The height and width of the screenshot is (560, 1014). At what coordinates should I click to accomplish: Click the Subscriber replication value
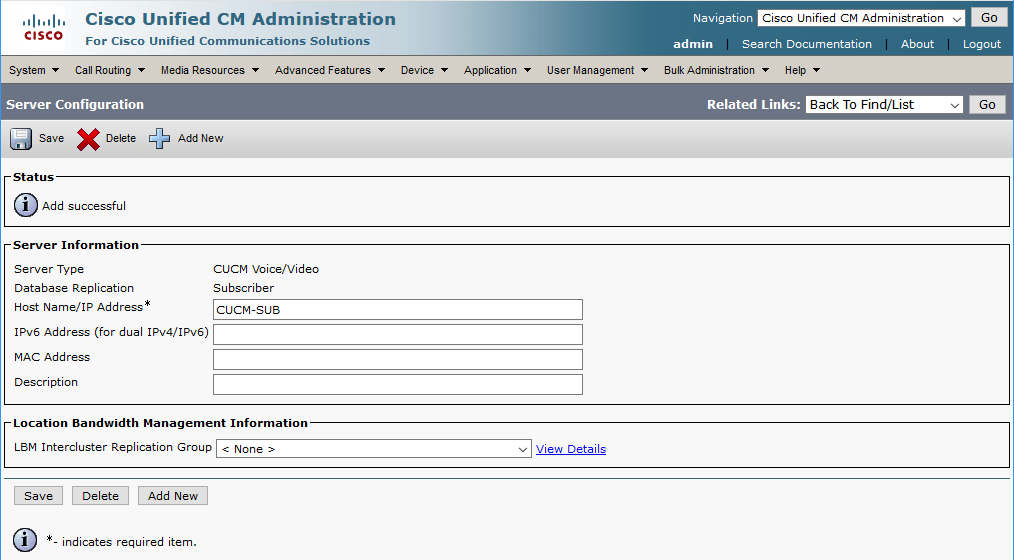click(x=243, y=288)
